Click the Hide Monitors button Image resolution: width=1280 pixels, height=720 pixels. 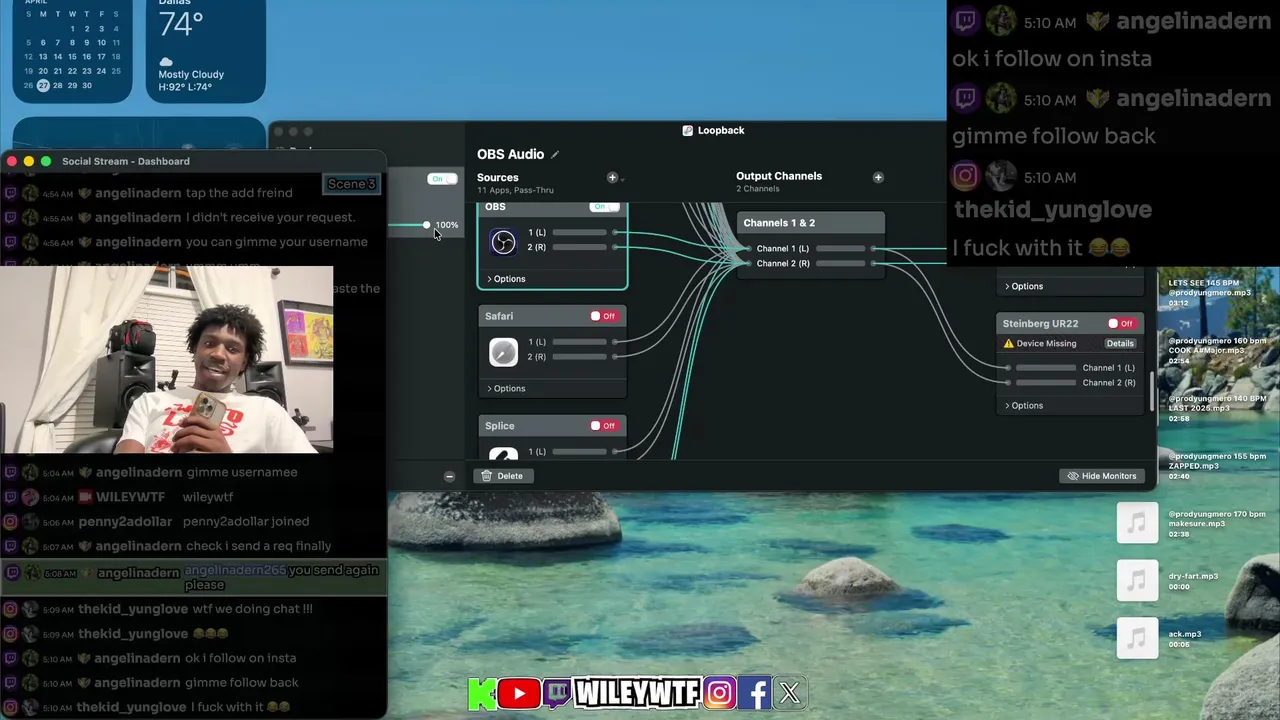pos(1102,476)
